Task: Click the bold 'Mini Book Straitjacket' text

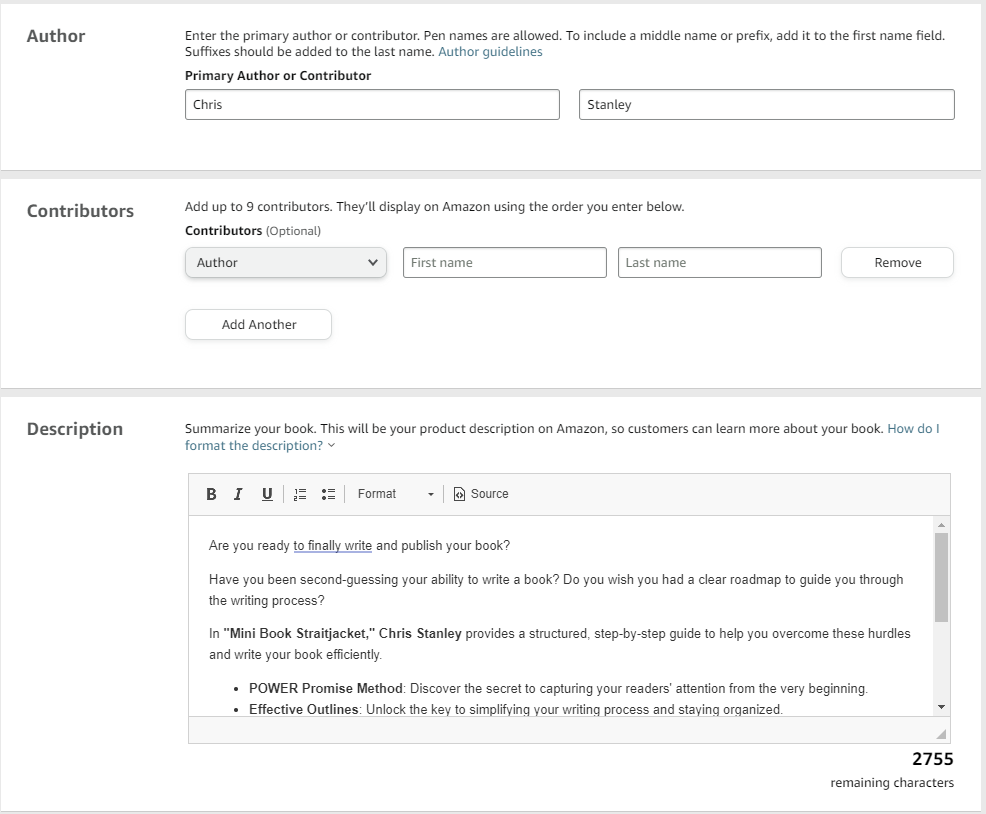Action: (299, 633)
